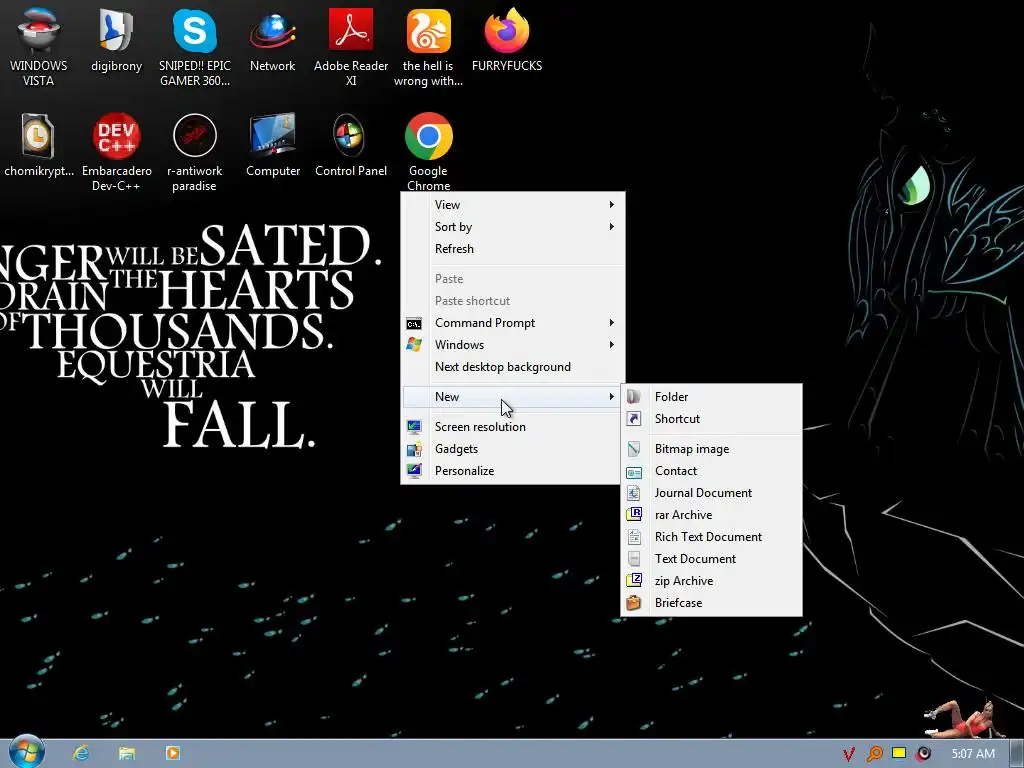Image resolution: width=1024 pixels, height=768 pixels.
Task: Click the yellow square tray icon
Action: [899, 753]
